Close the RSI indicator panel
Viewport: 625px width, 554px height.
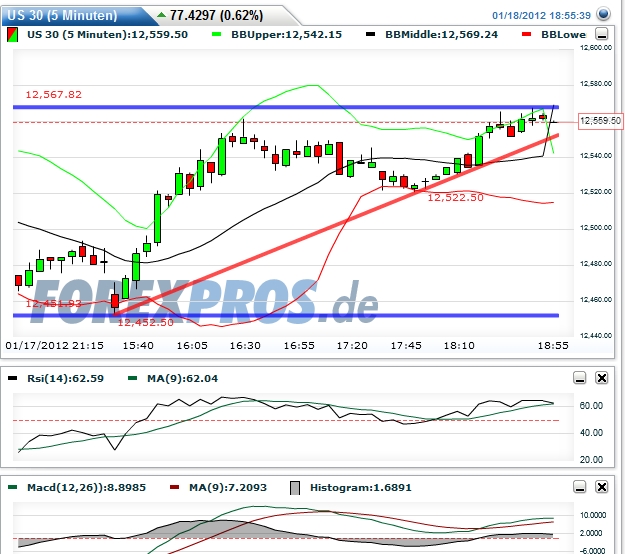coord(601,377)
